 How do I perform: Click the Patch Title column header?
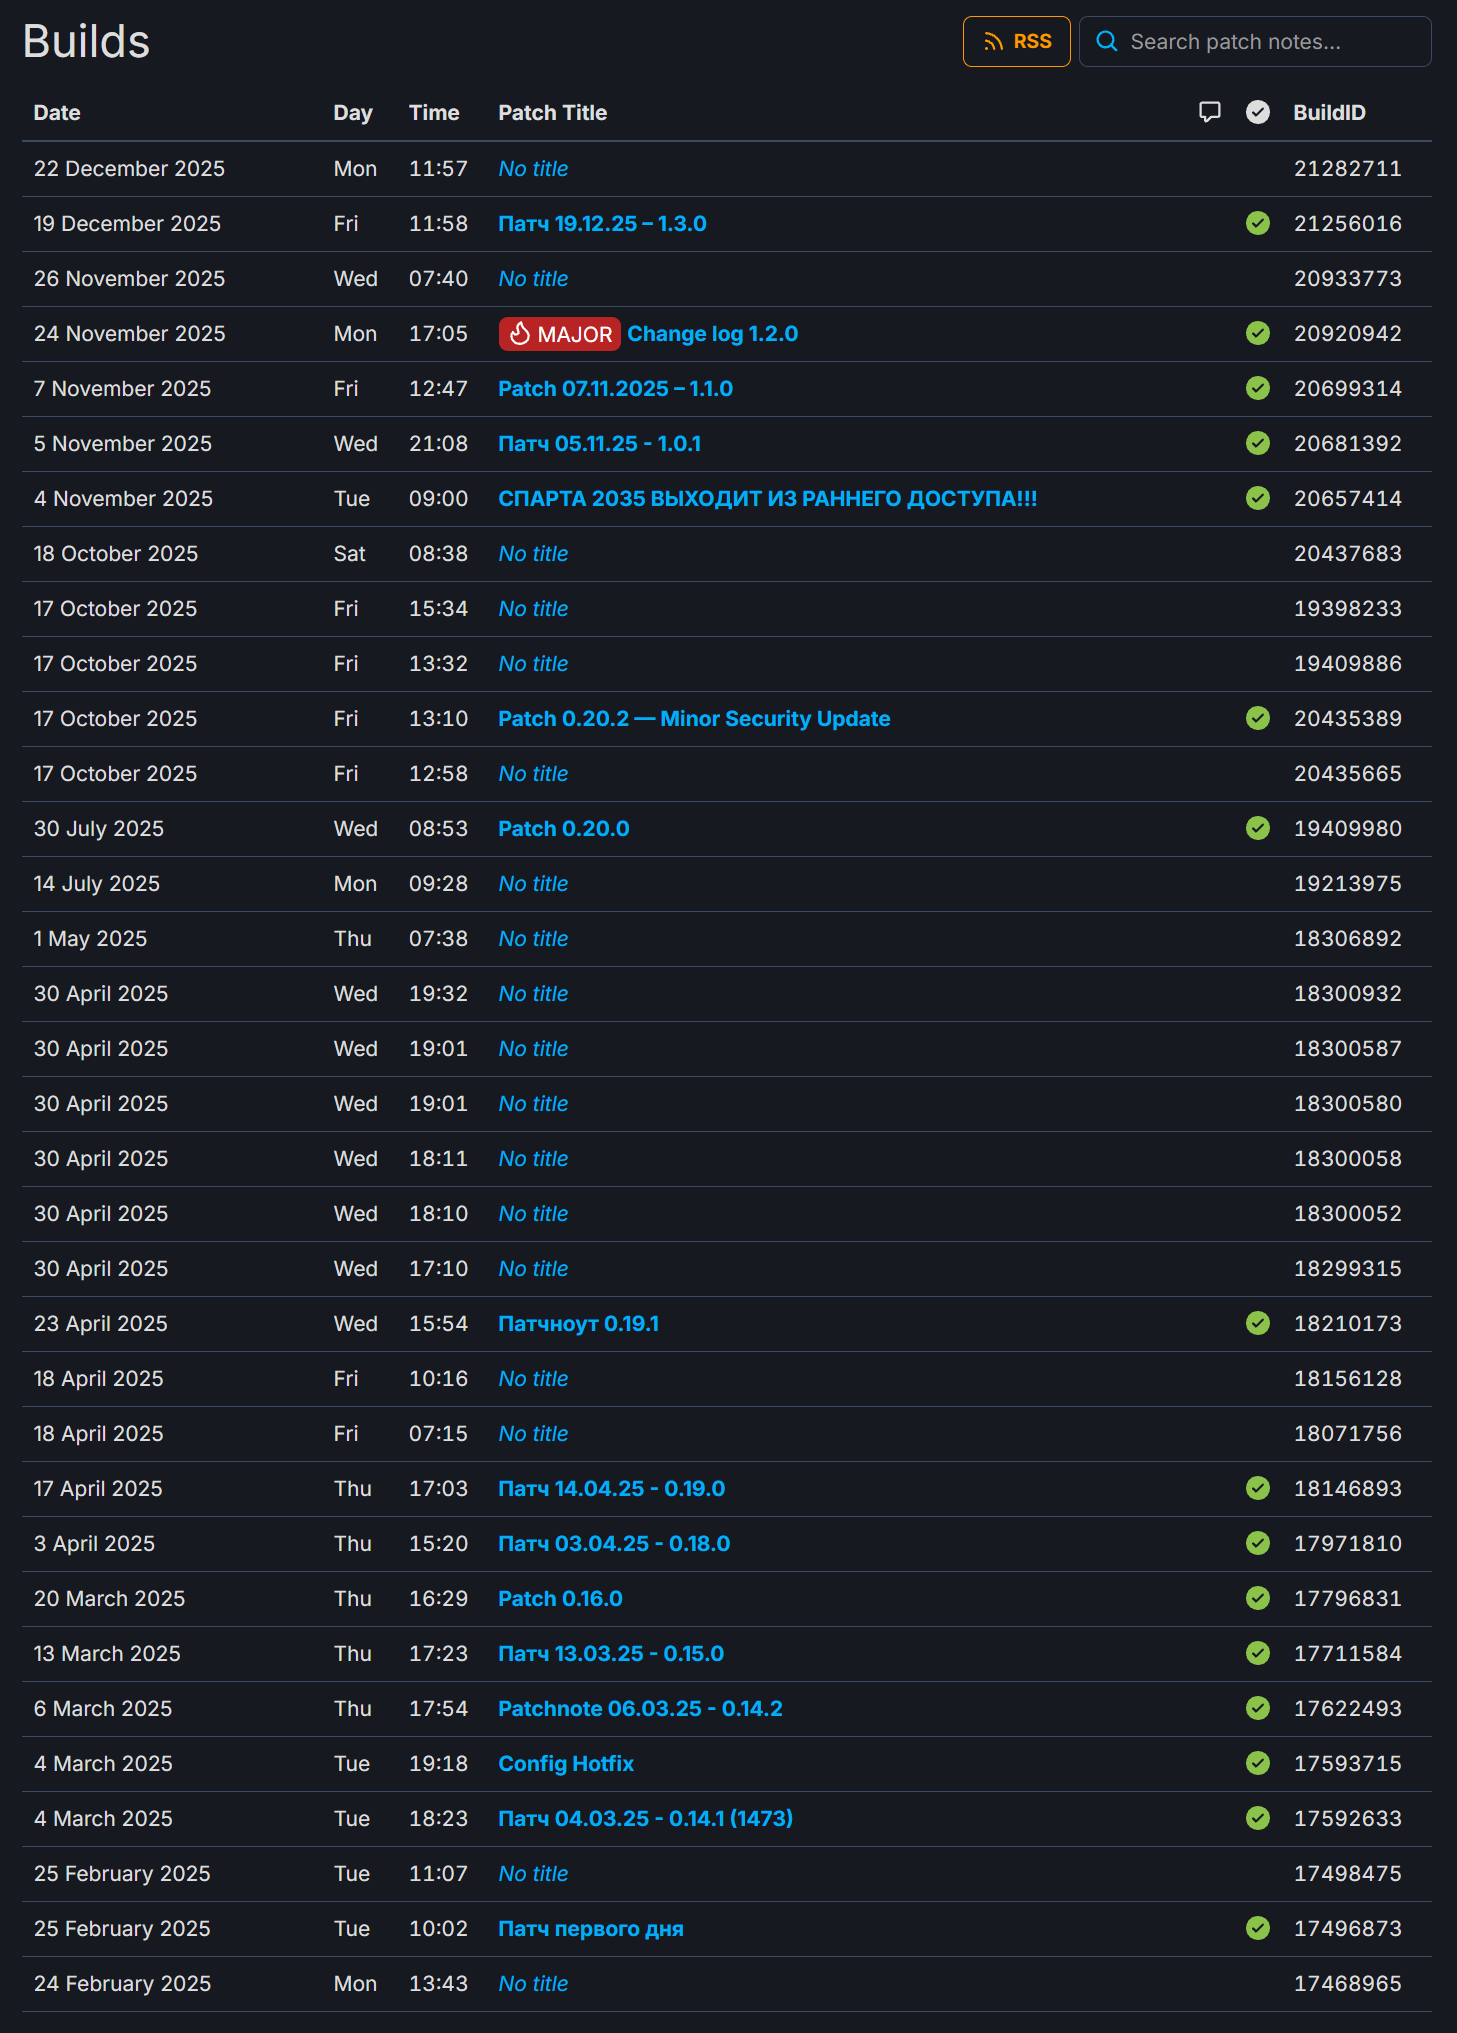[552, 113]
